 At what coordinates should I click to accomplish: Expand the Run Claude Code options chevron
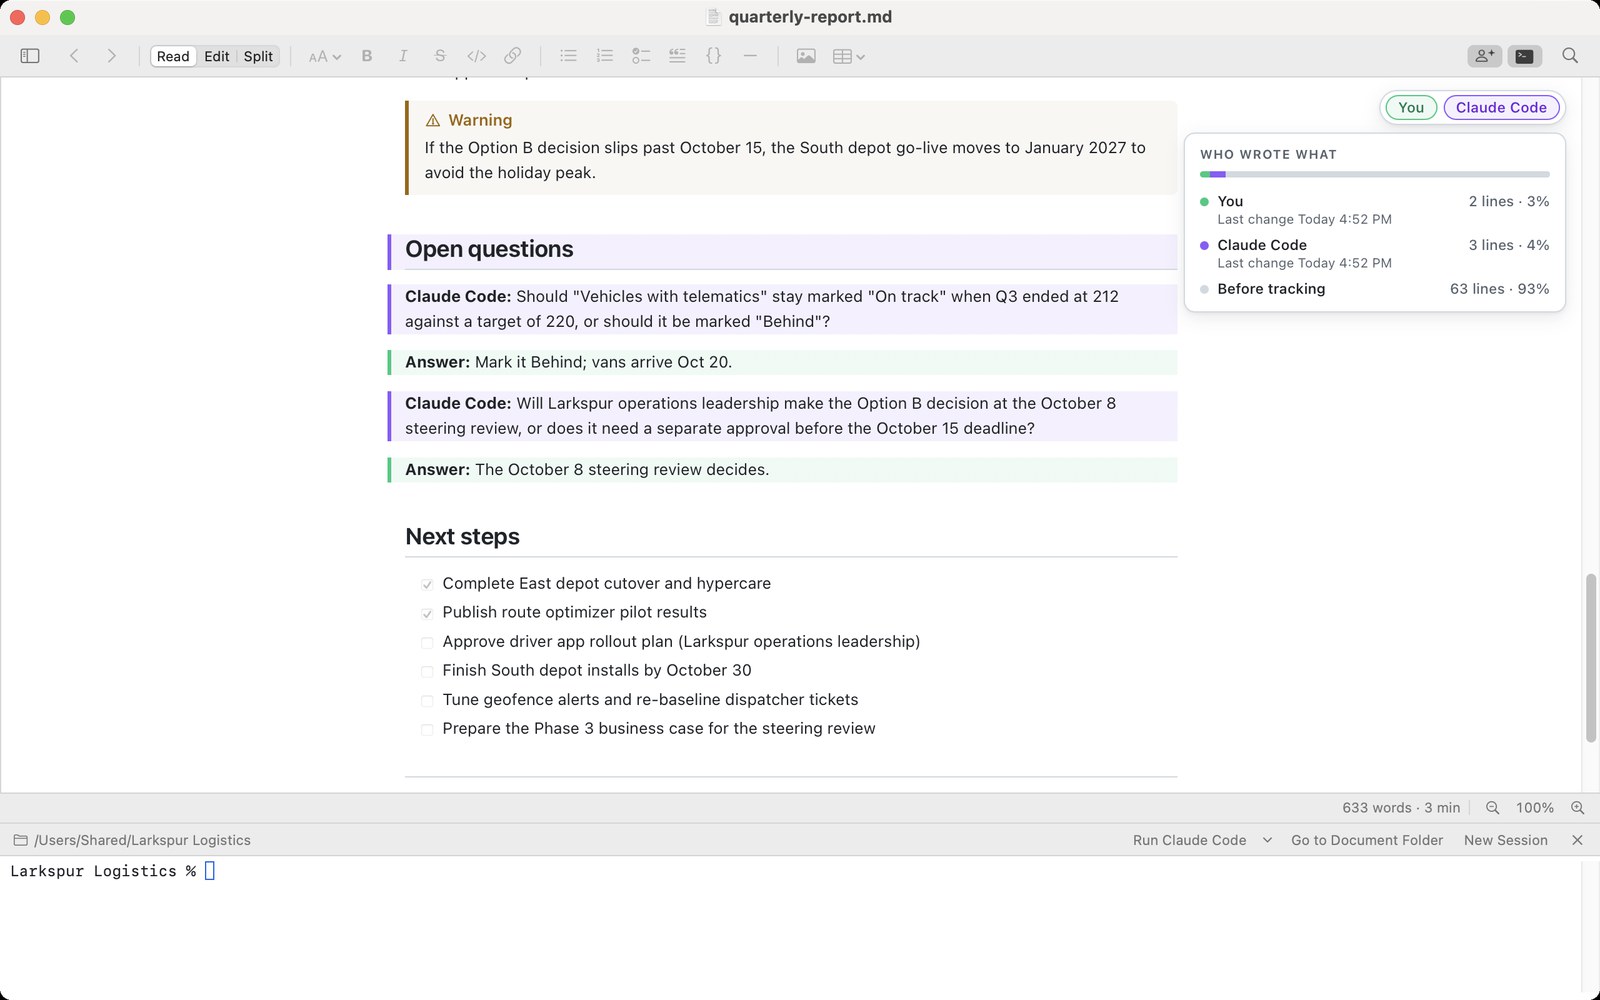(1267, 840)
